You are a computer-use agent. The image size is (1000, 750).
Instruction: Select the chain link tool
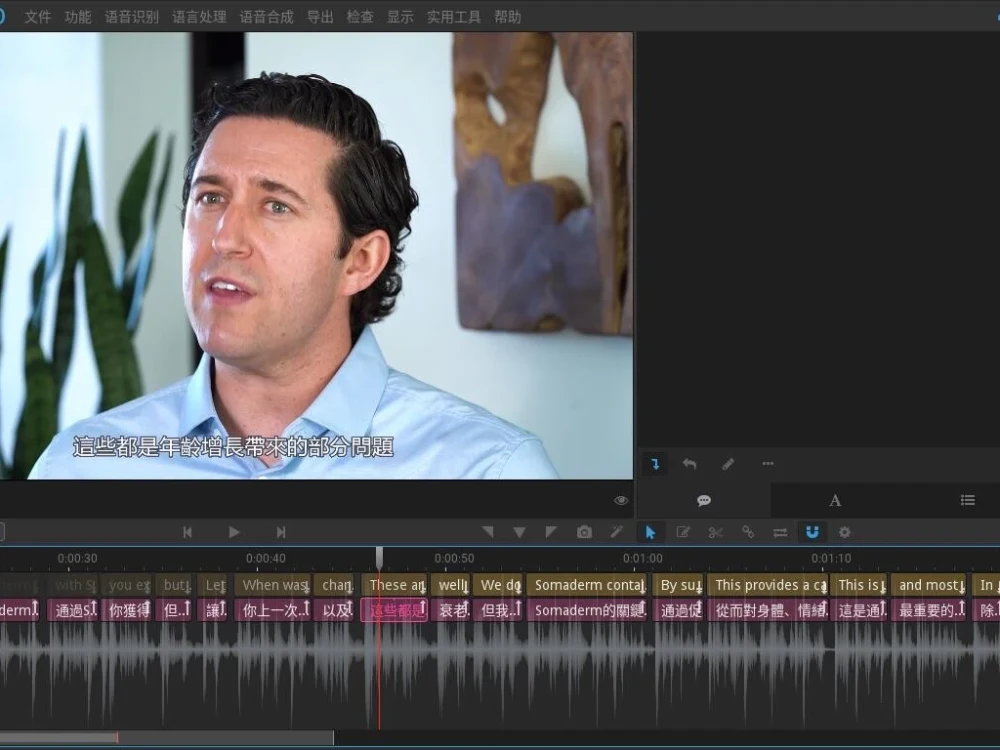748,532
